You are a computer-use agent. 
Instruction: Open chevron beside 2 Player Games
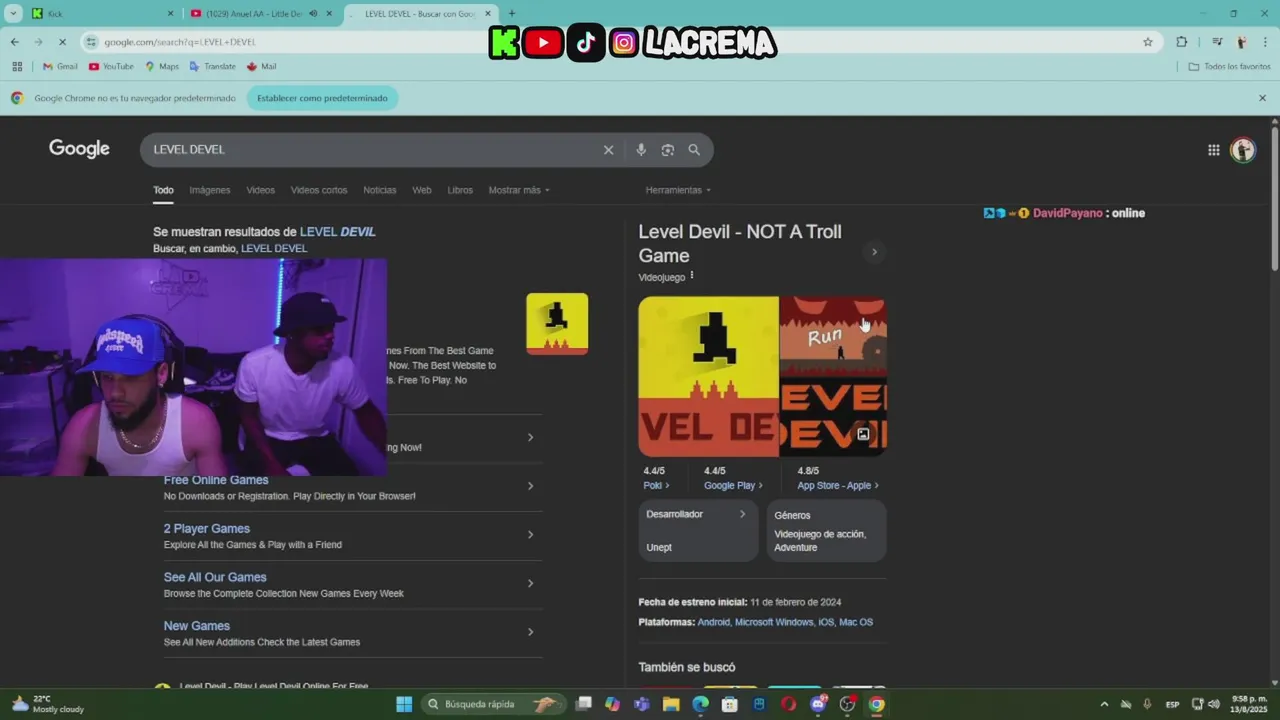click(x=530, y=535)
